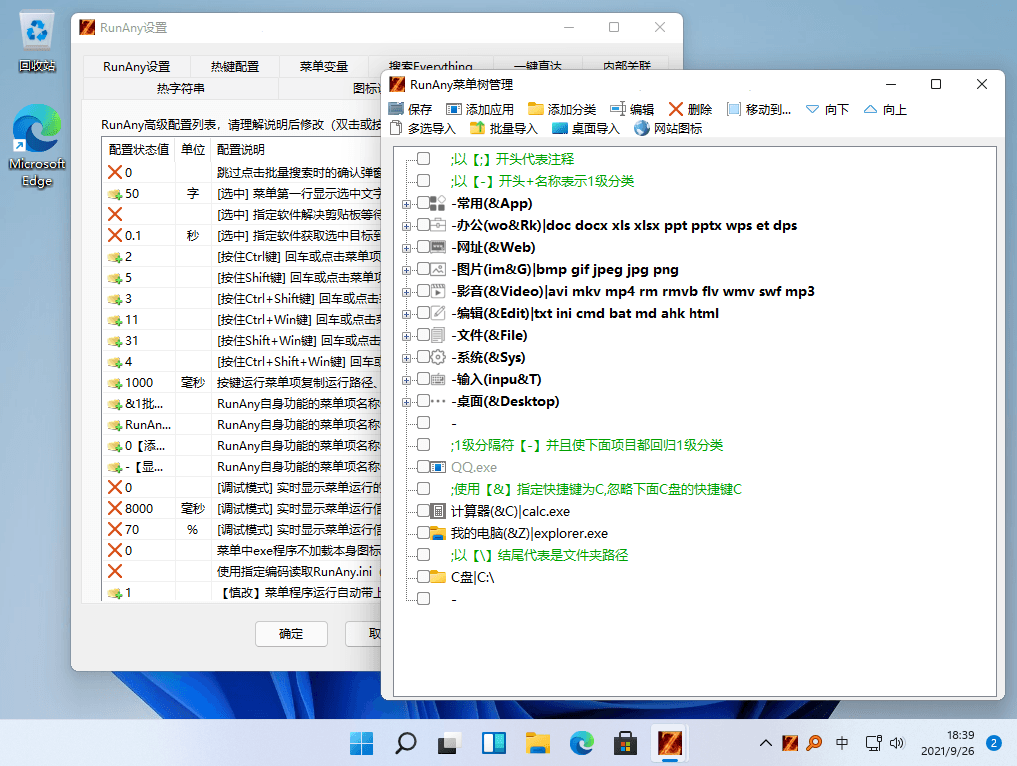Viewport: 1017px width, 766px height.
Task: Click the QQ.exe application icon
Action: (x=438, y=467)
